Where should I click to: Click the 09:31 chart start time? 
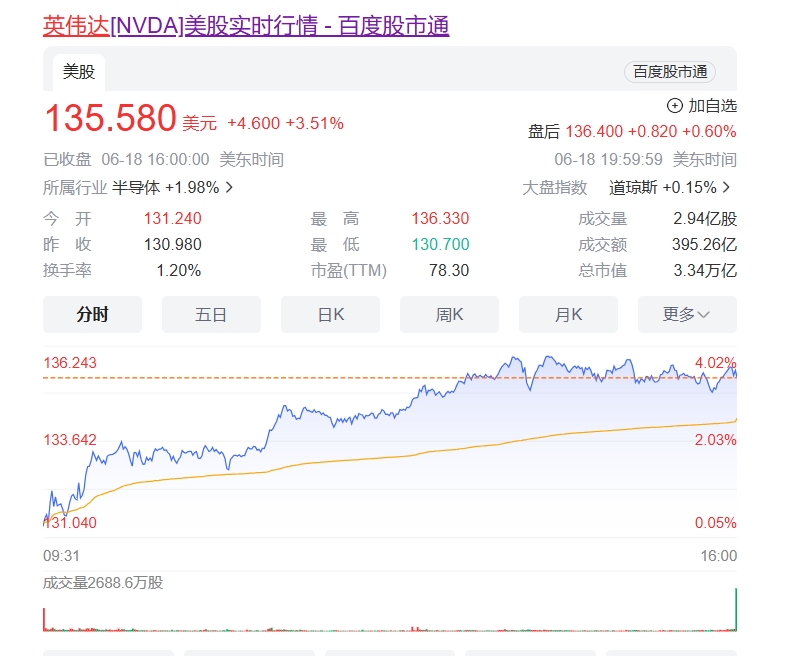tap(61, 556)
